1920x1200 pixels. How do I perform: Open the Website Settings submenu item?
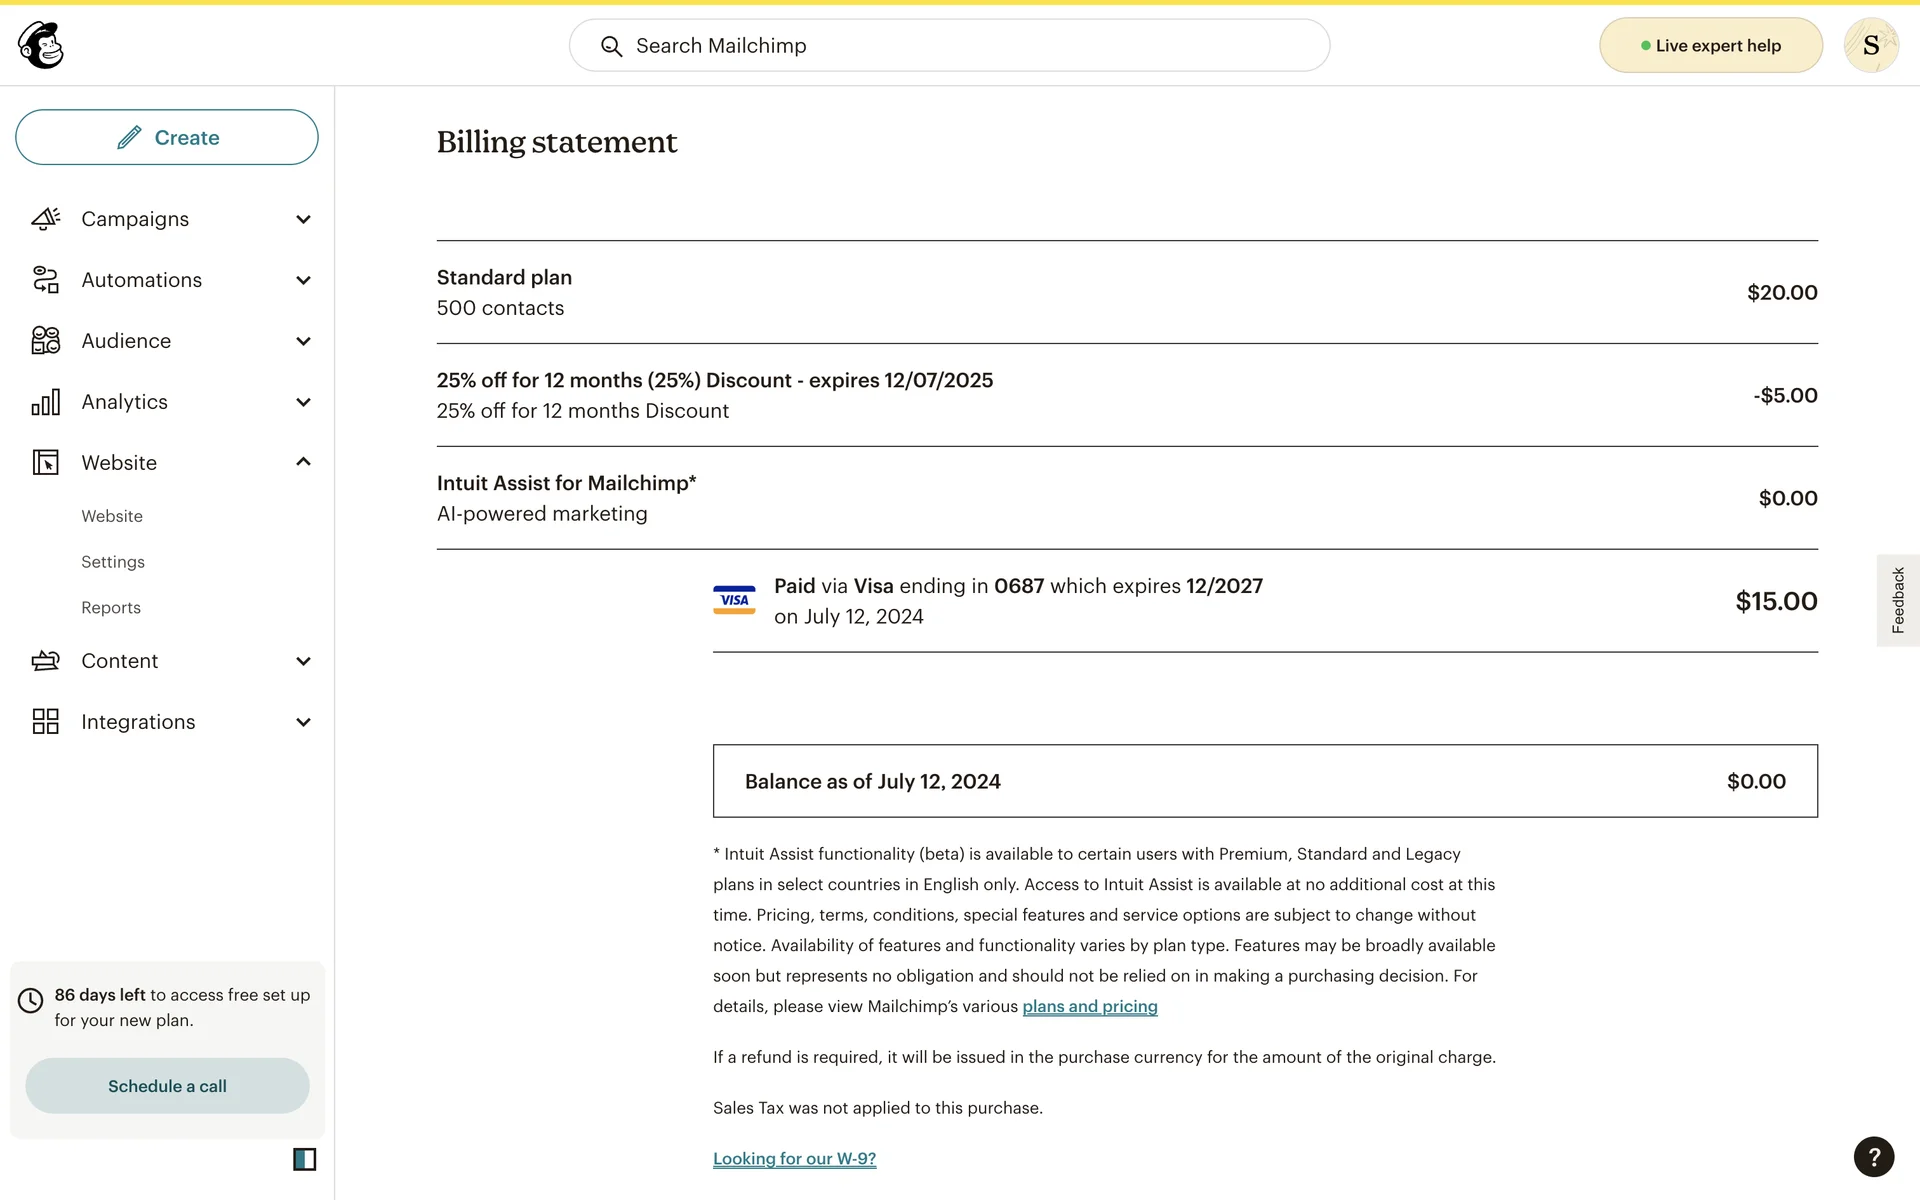(113, 562)
